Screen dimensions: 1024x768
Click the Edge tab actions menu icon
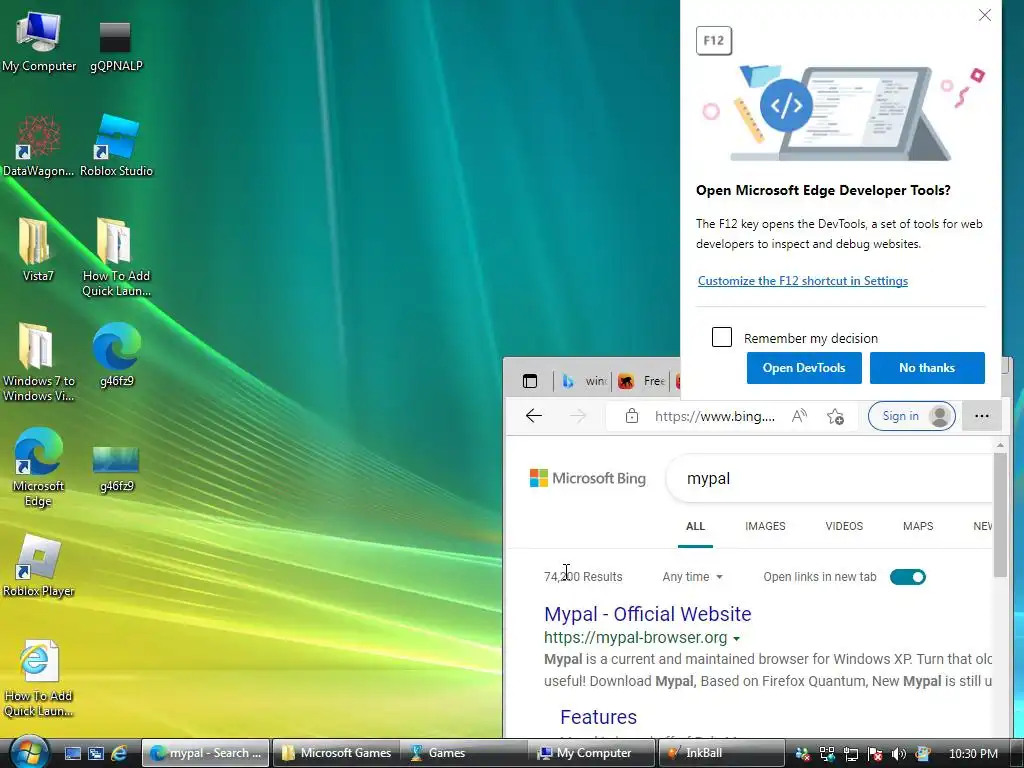coord(530,381)
